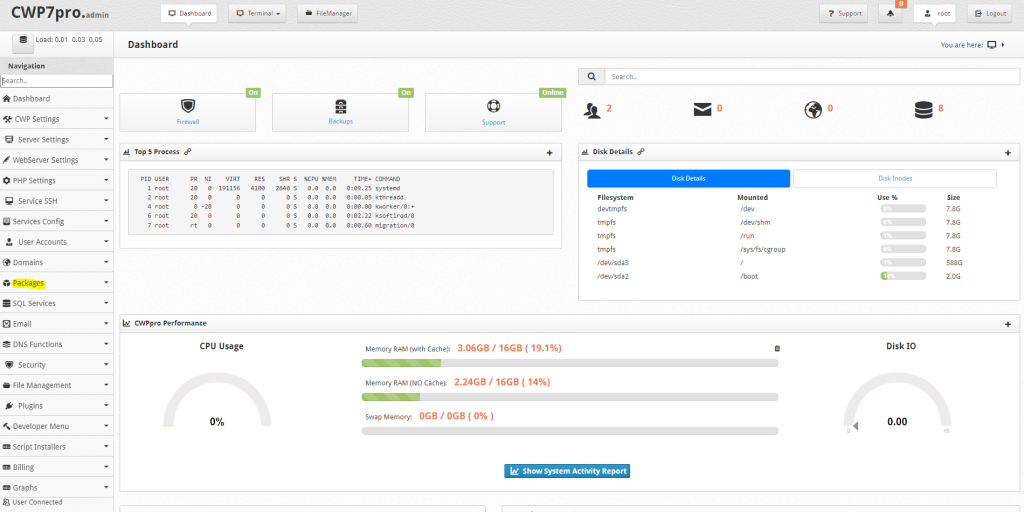
Task: Click the Security shield icon in sidebar
Action: point(10,365)
